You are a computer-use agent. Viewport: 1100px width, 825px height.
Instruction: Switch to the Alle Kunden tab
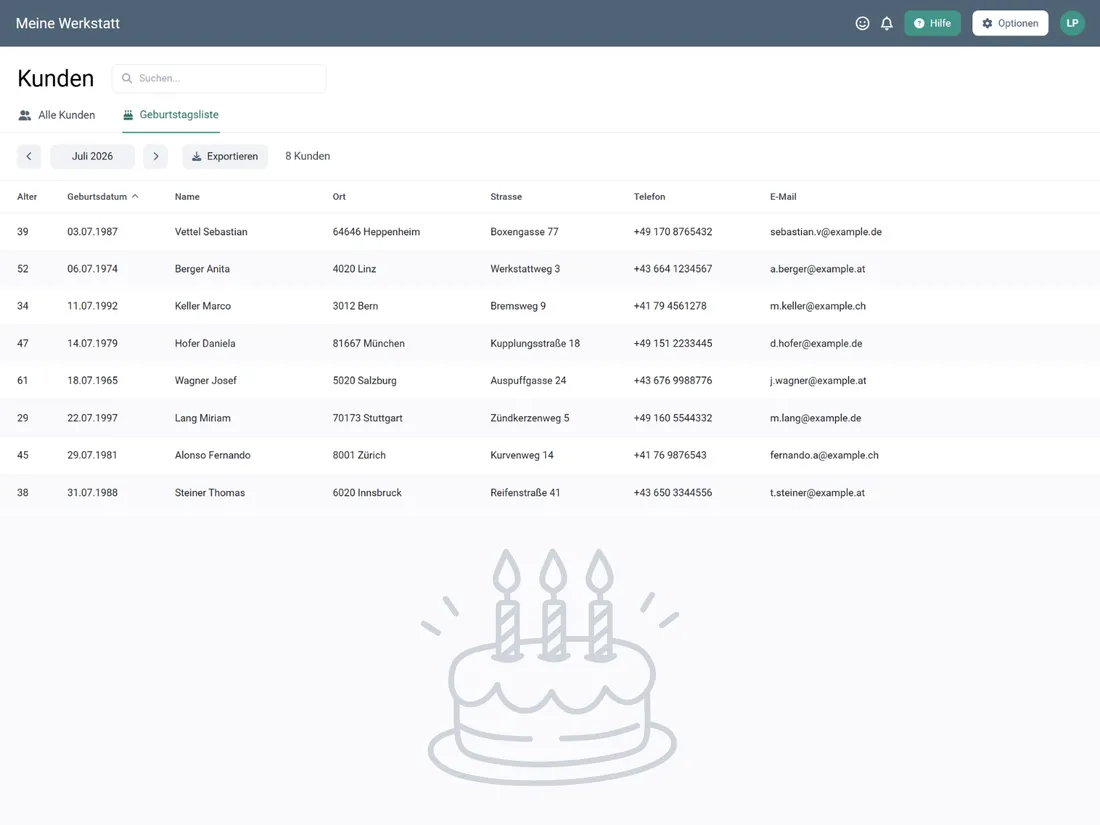click(x=57, y=115)
